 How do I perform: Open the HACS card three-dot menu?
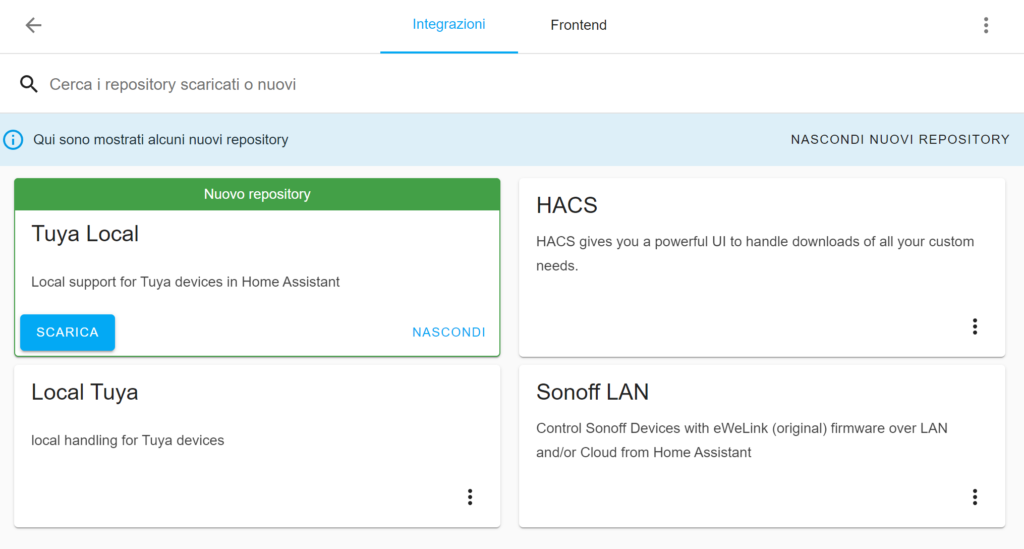point(974,327)
